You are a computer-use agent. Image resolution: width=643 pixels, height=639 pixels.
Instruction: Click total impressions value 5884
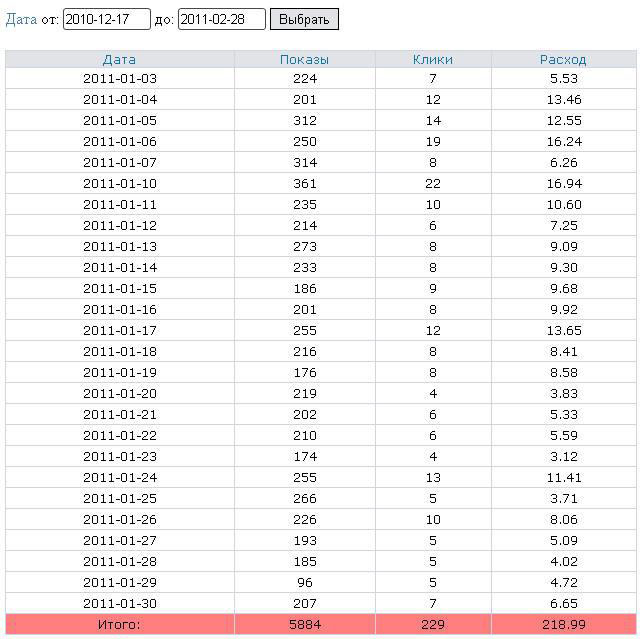(305, 625)
